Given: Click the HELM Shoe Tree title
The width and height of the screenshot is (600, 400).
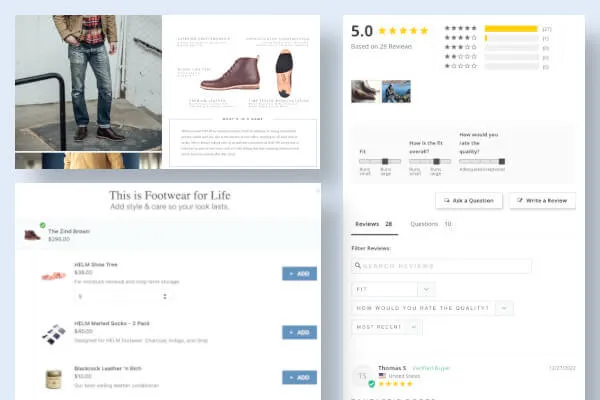Looking at the screenshot, I should tap(96, 264).
